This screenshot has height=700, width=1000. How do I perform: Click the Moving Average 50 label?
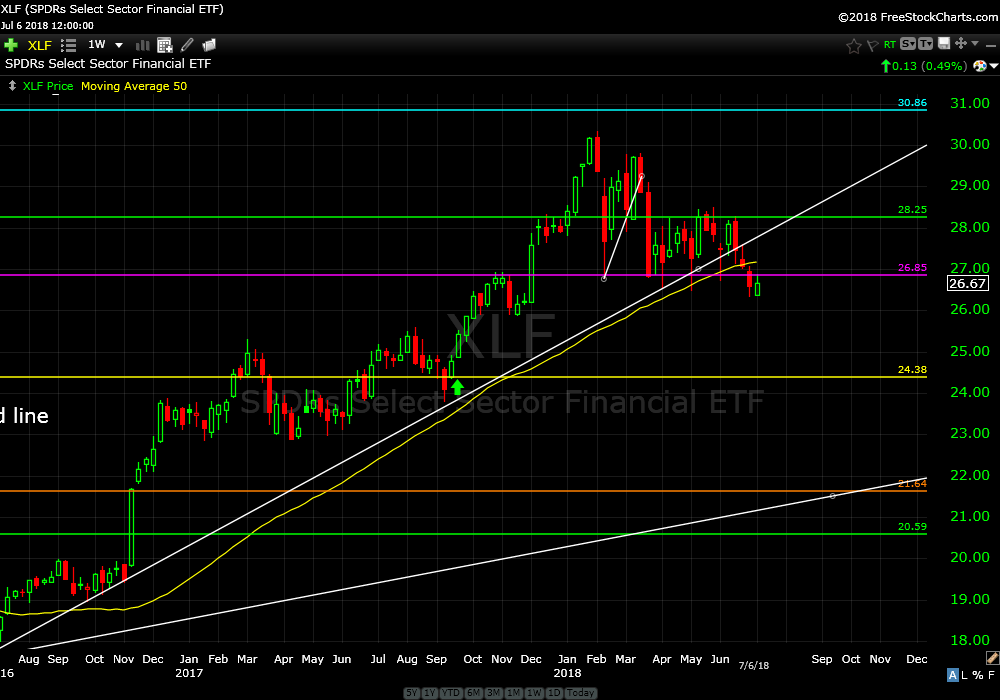(x=134, y=86)
